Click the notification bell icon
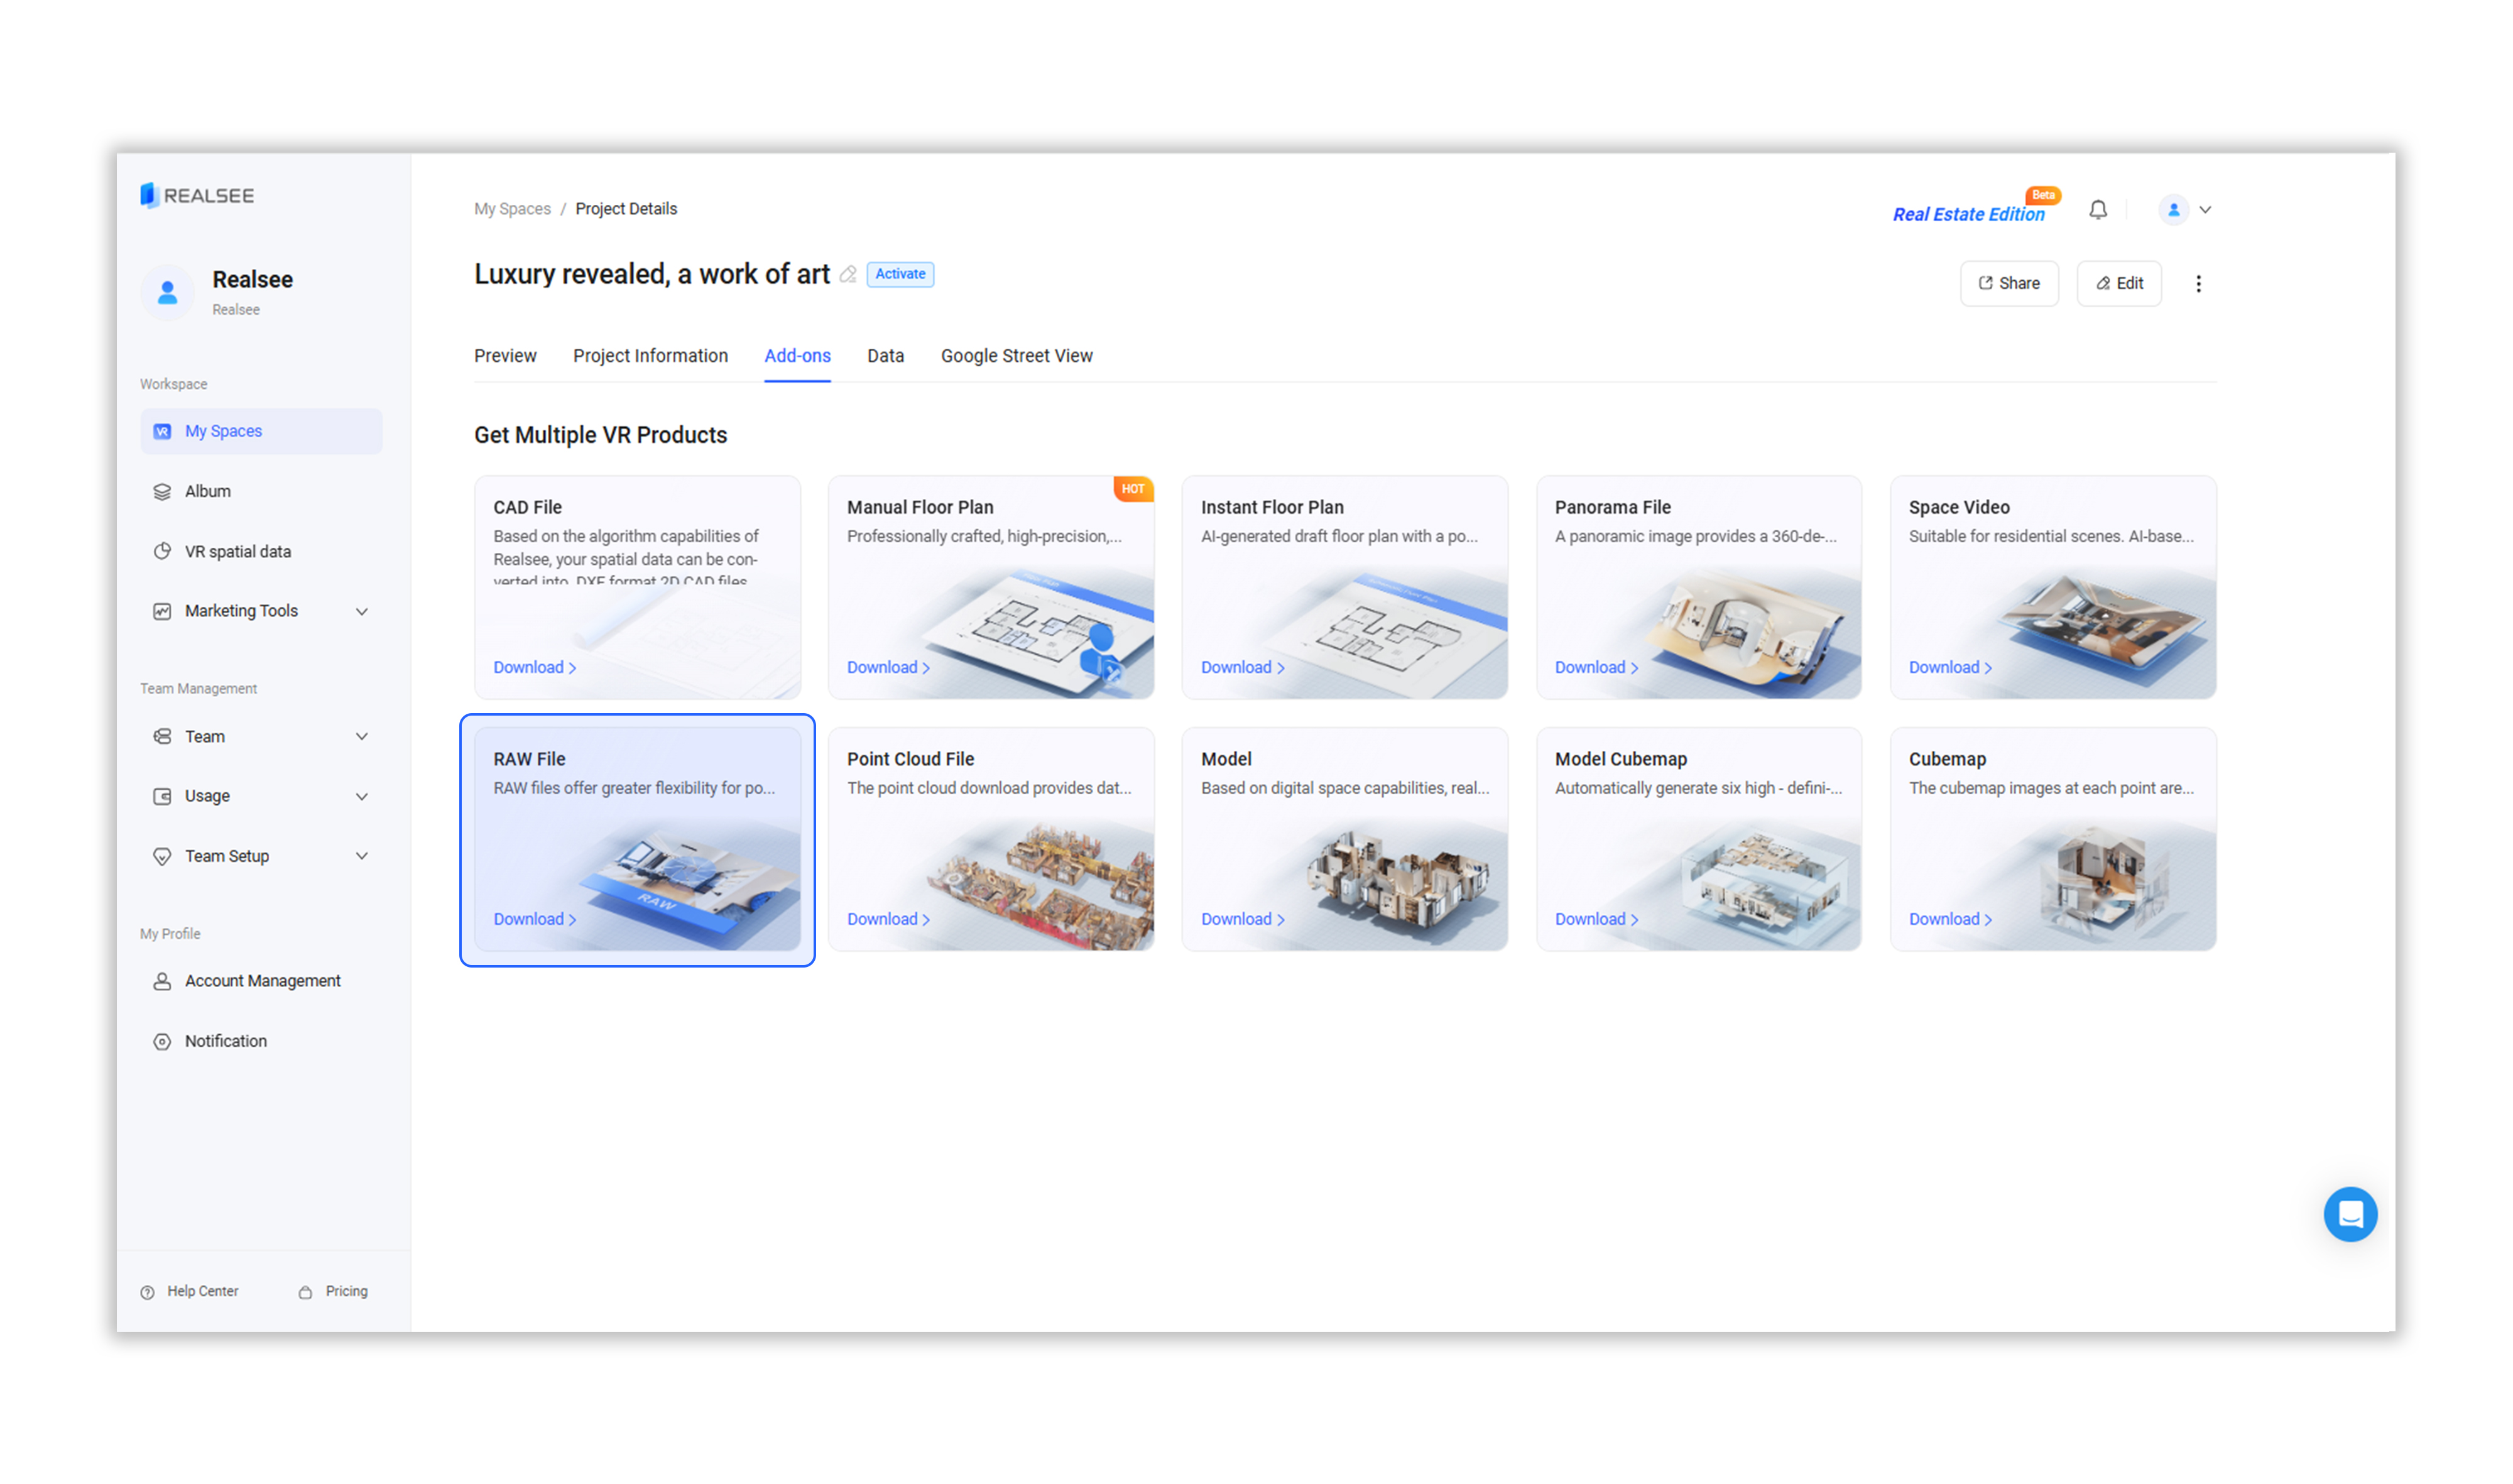 coord(2097,210)
